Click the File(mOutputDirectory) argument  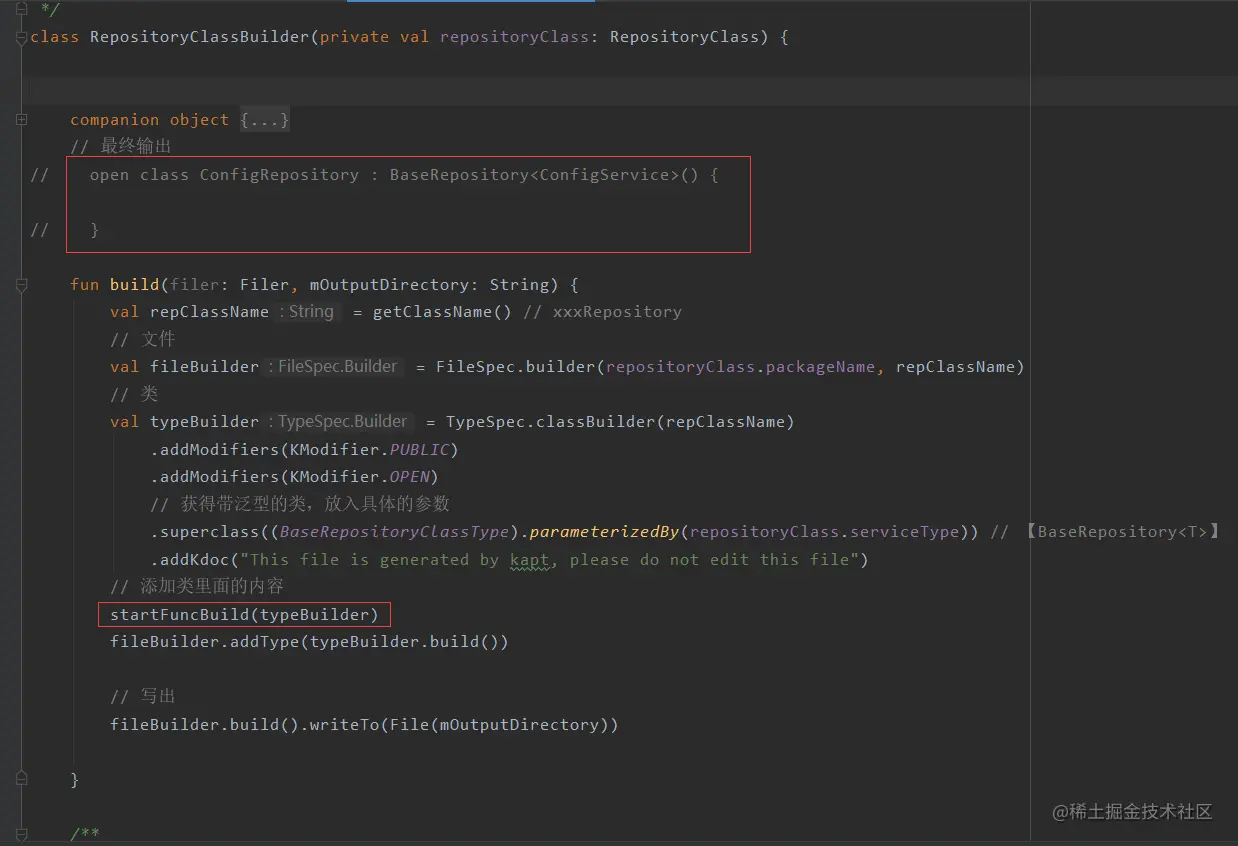(x=499, y=724)
